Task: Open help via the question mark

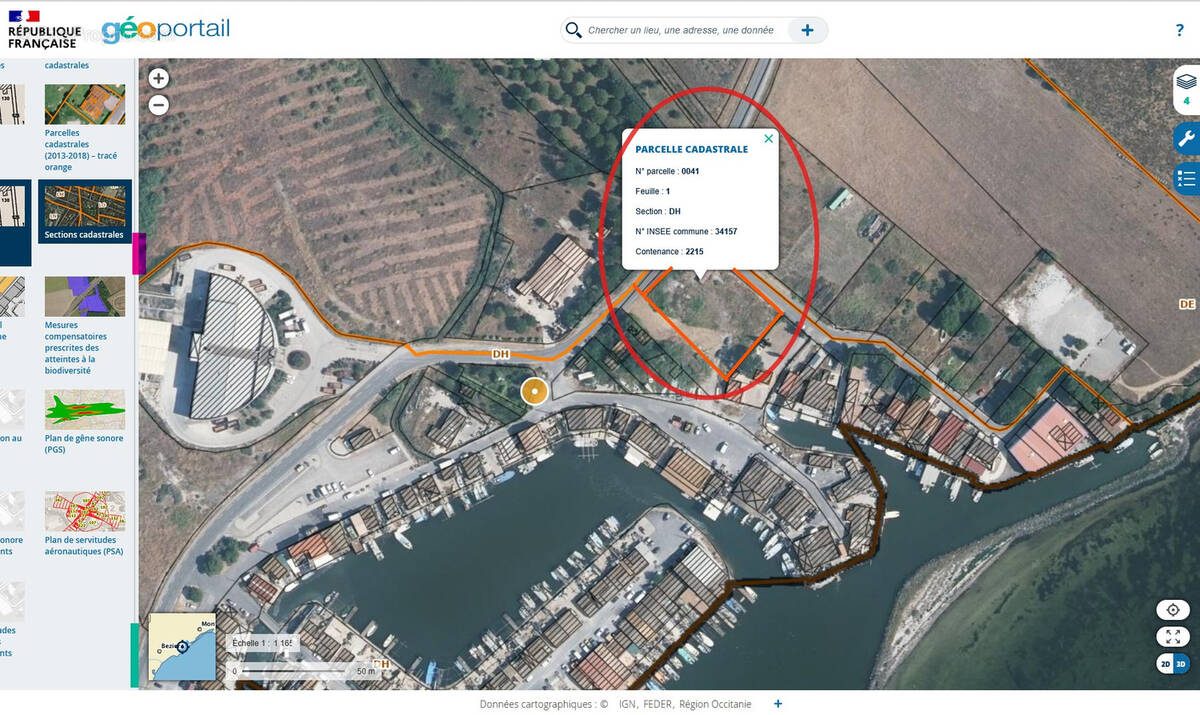Action: (x=1180, y=31)
